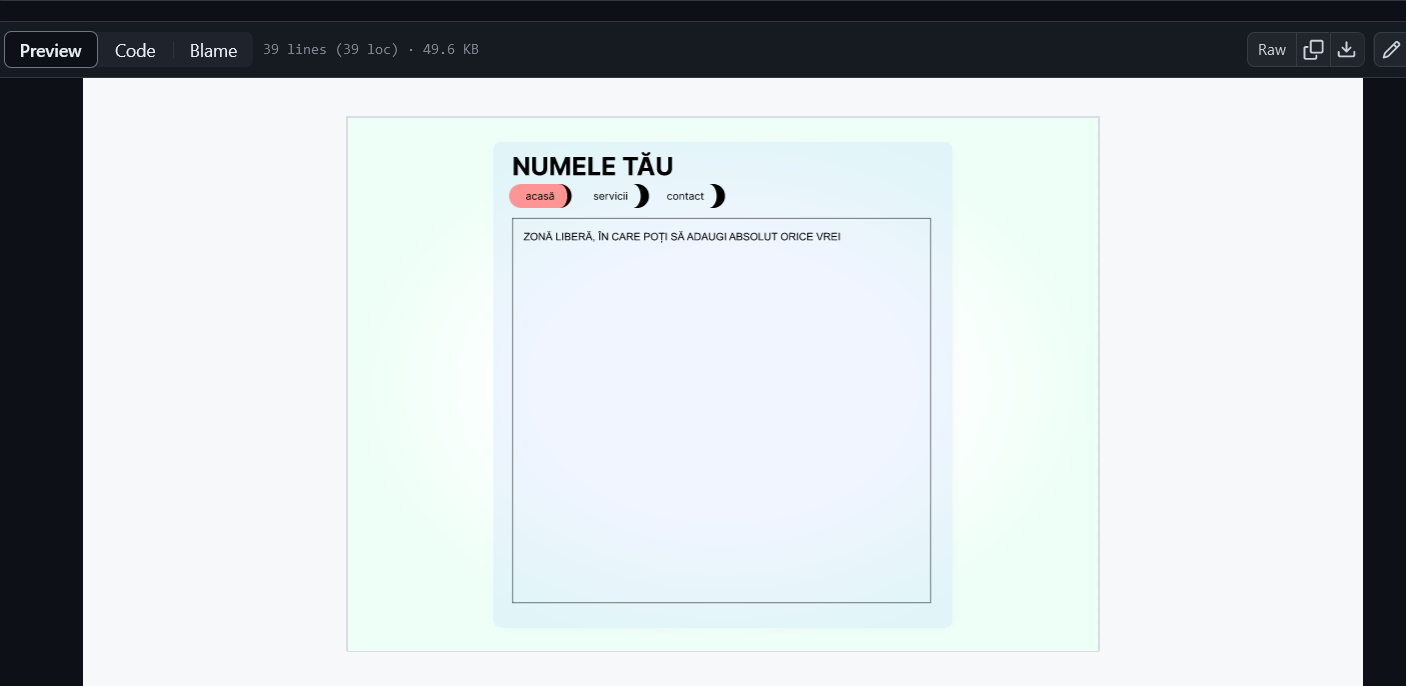Click the file size and lines info
1406x686 pixels.
370,49
